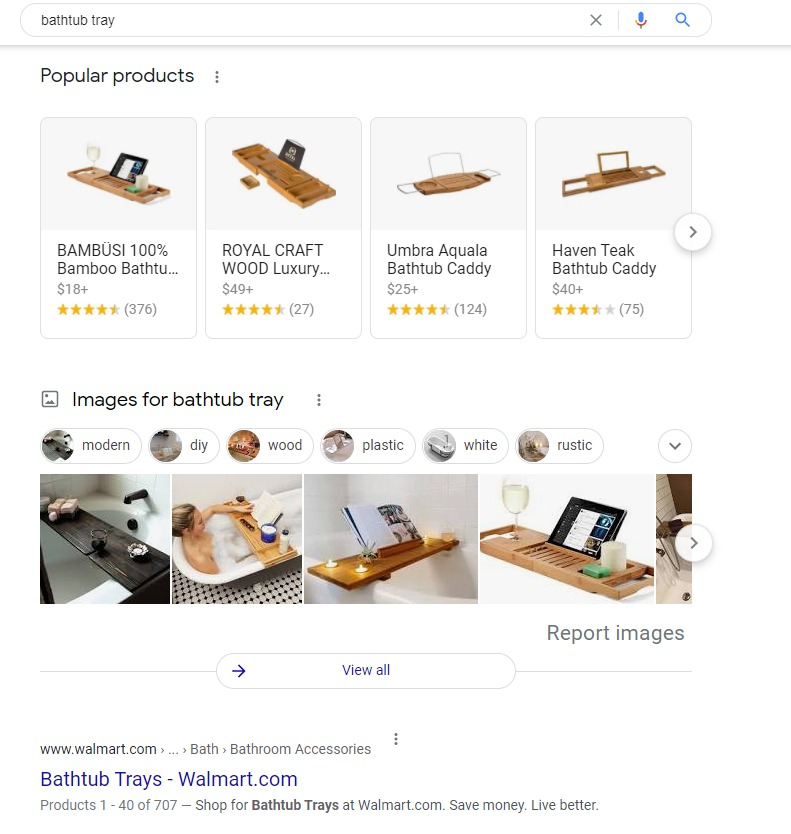The width and height of the screenshot is (791, 834).
Task: Open the BAMBÜSI 100% Bamboo Bathtub product thumbnail
Action: point(118,173)
